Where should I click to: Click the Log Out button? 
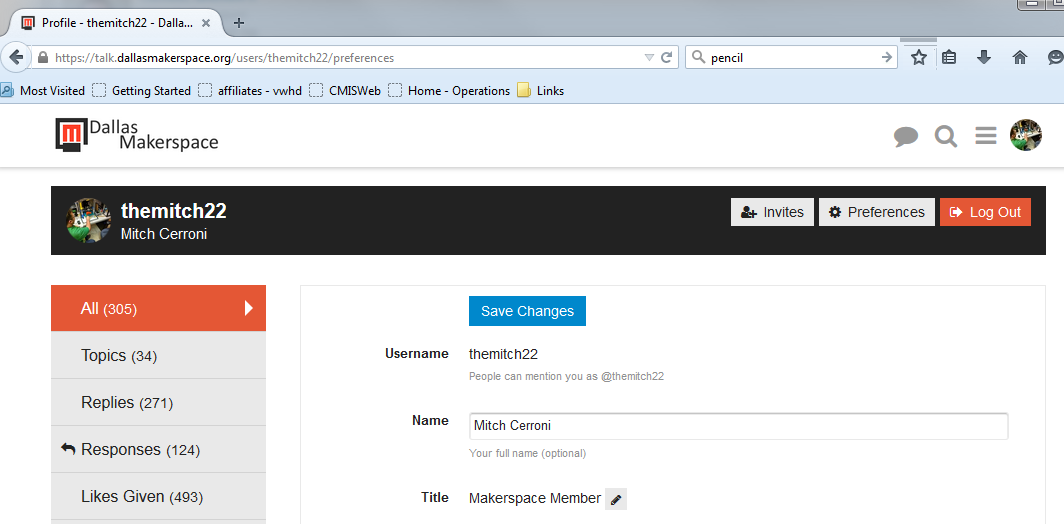(x=985, y=212)
